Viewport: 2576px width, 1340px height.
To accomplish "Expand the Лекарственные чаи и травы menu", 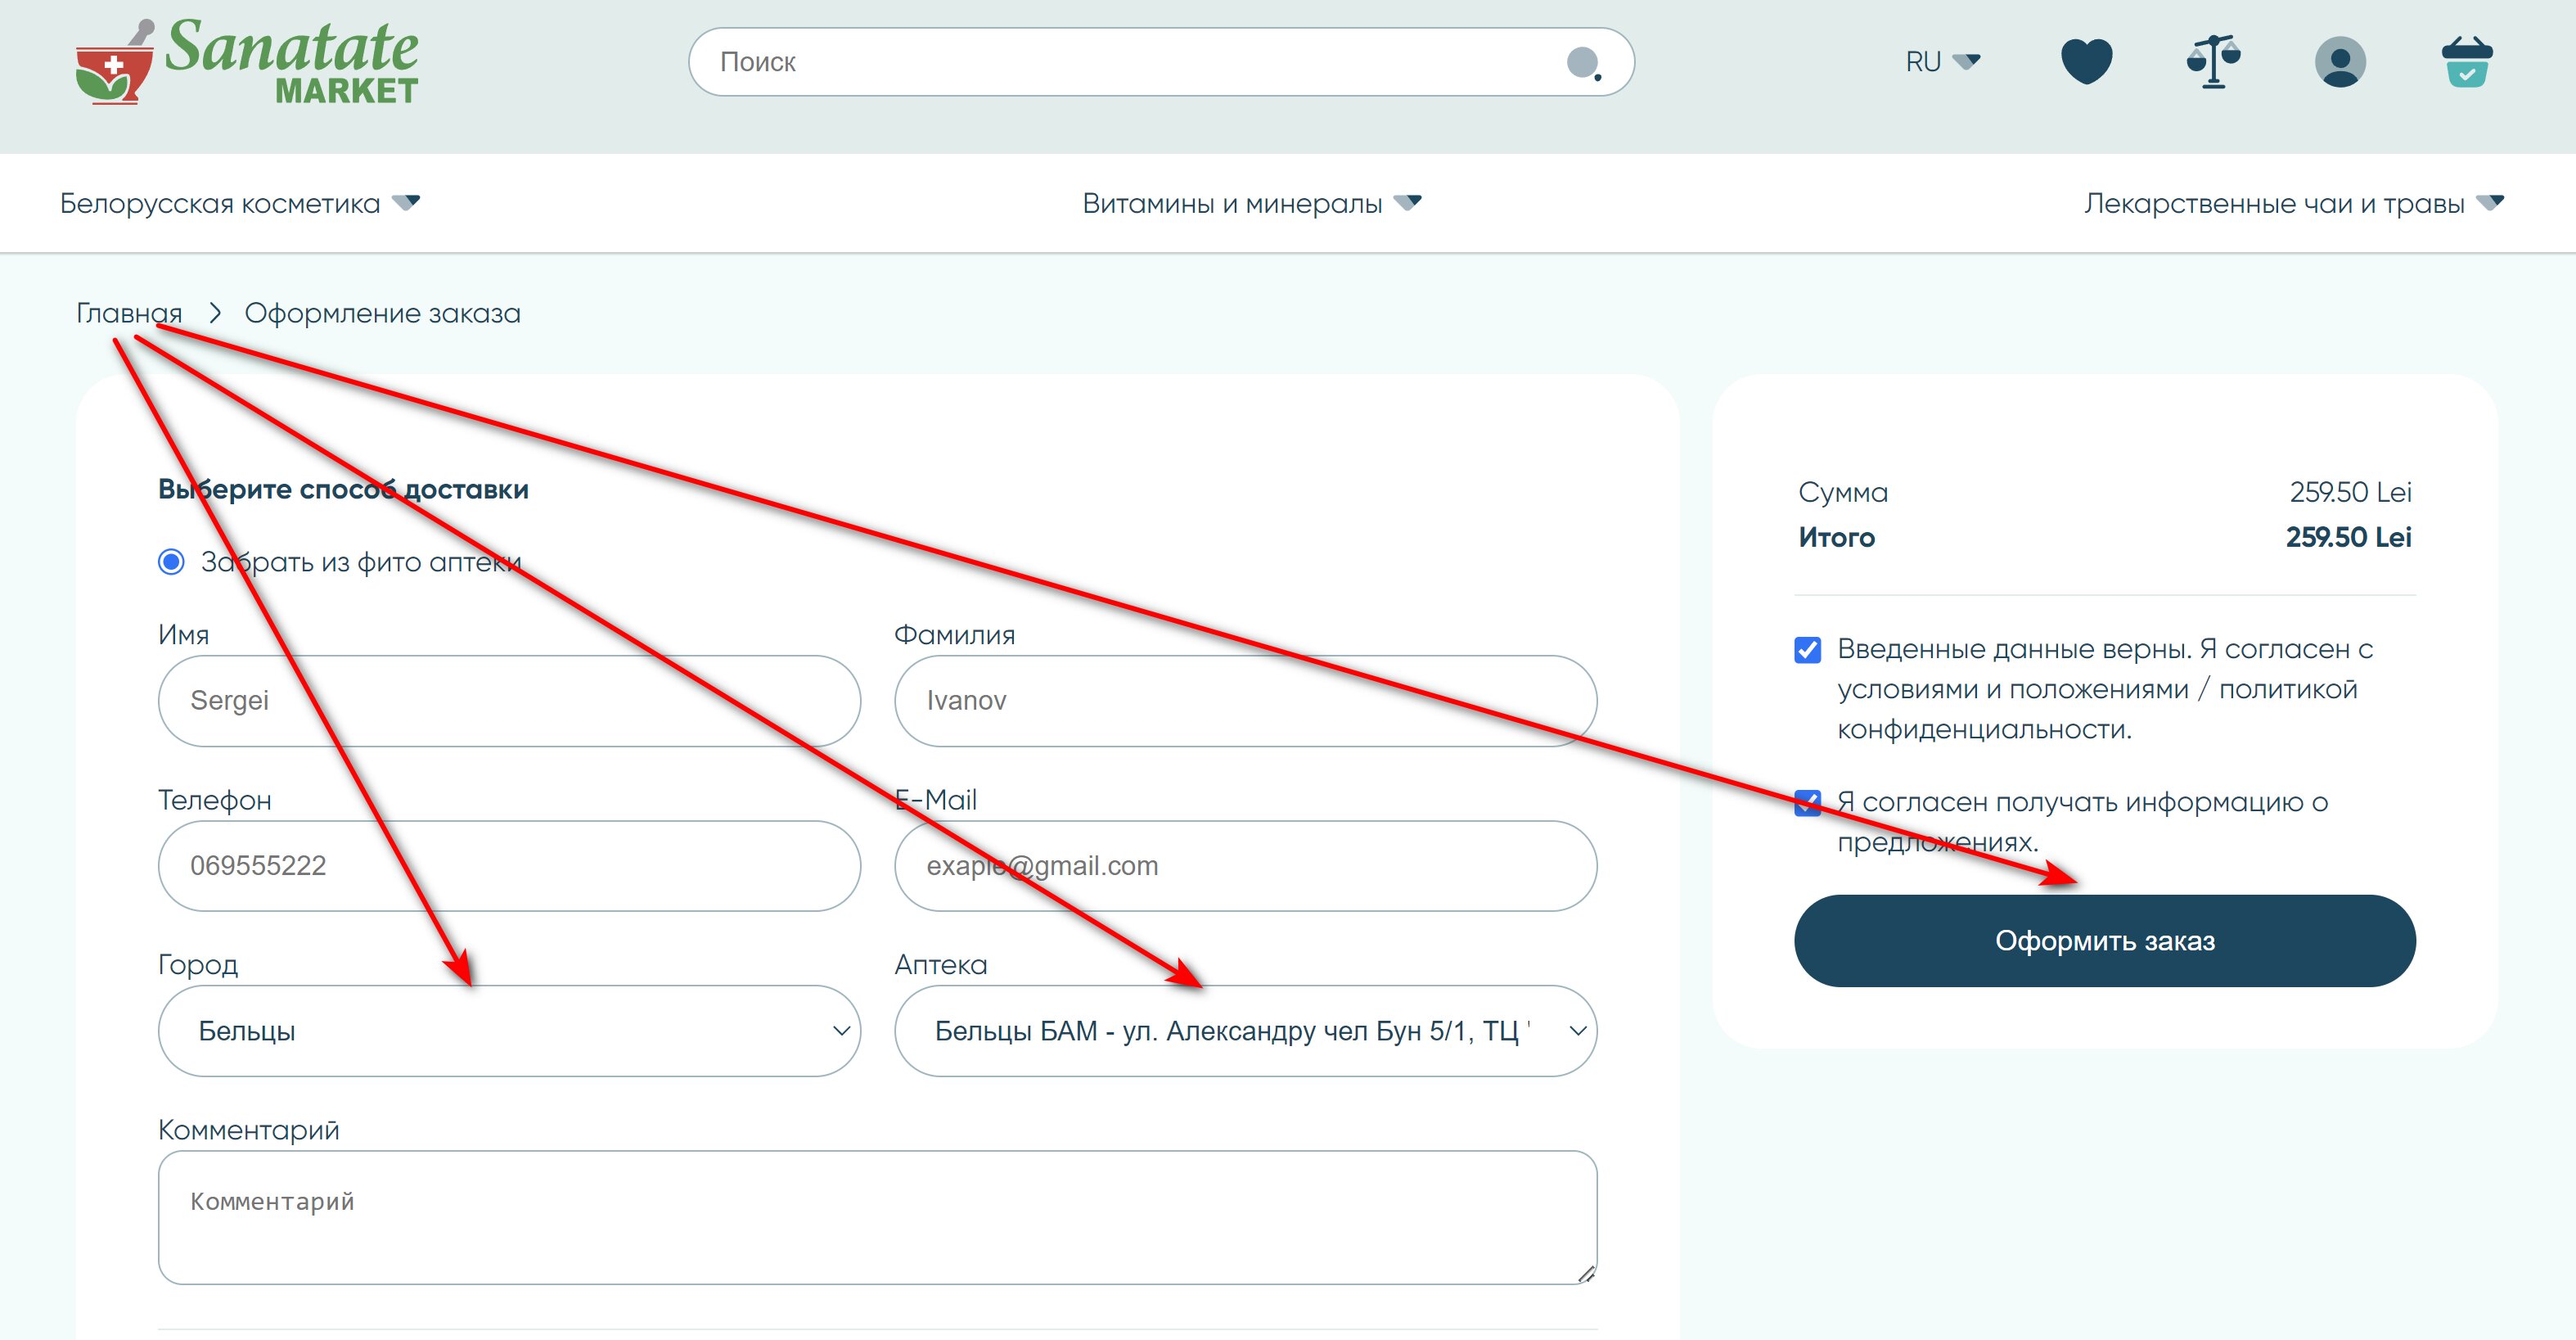I will (x=2294, y=203).
